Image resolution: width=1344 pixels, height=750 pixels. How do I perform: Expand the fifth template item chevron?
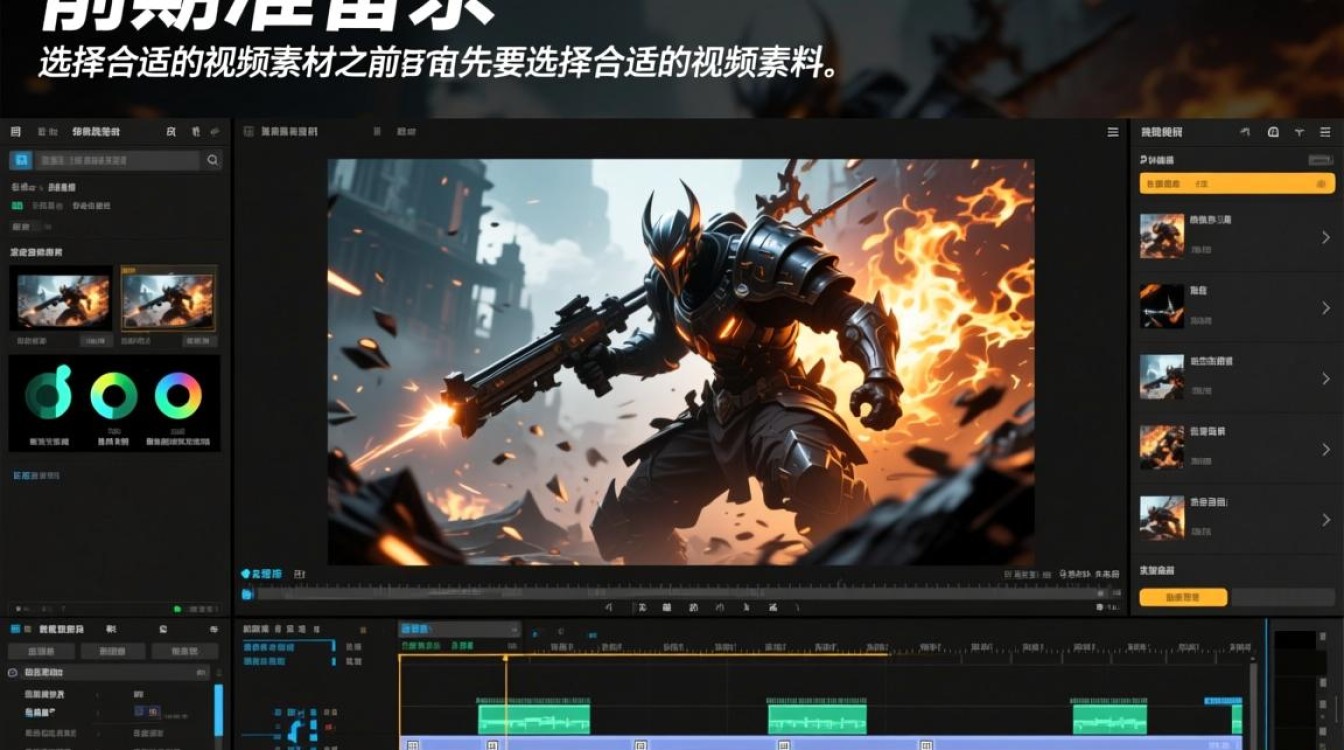click(x=1326, y=520)
